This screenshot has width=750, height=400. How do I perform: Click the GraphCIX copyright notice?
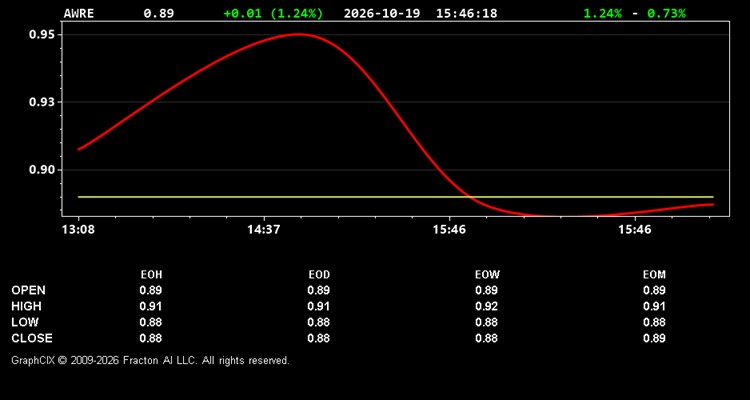[150, 360]
